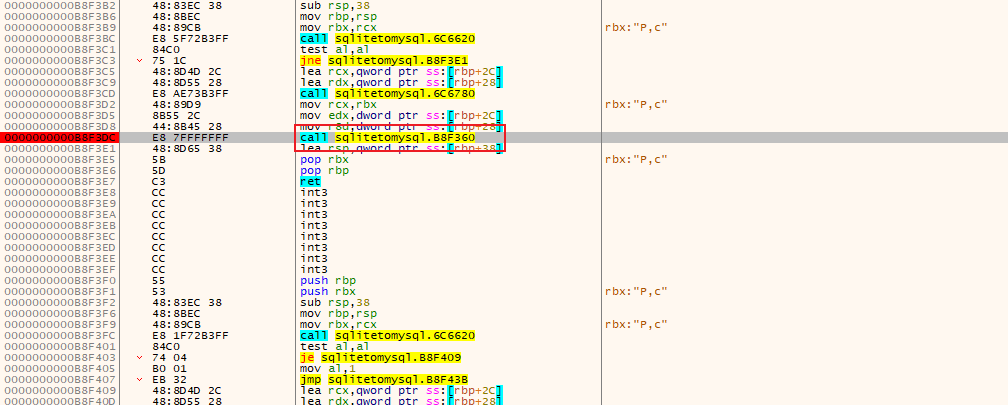Click the rbx comment on row B8F3F1
Viewport: 1008px width, 405px height.
point(636,291)
